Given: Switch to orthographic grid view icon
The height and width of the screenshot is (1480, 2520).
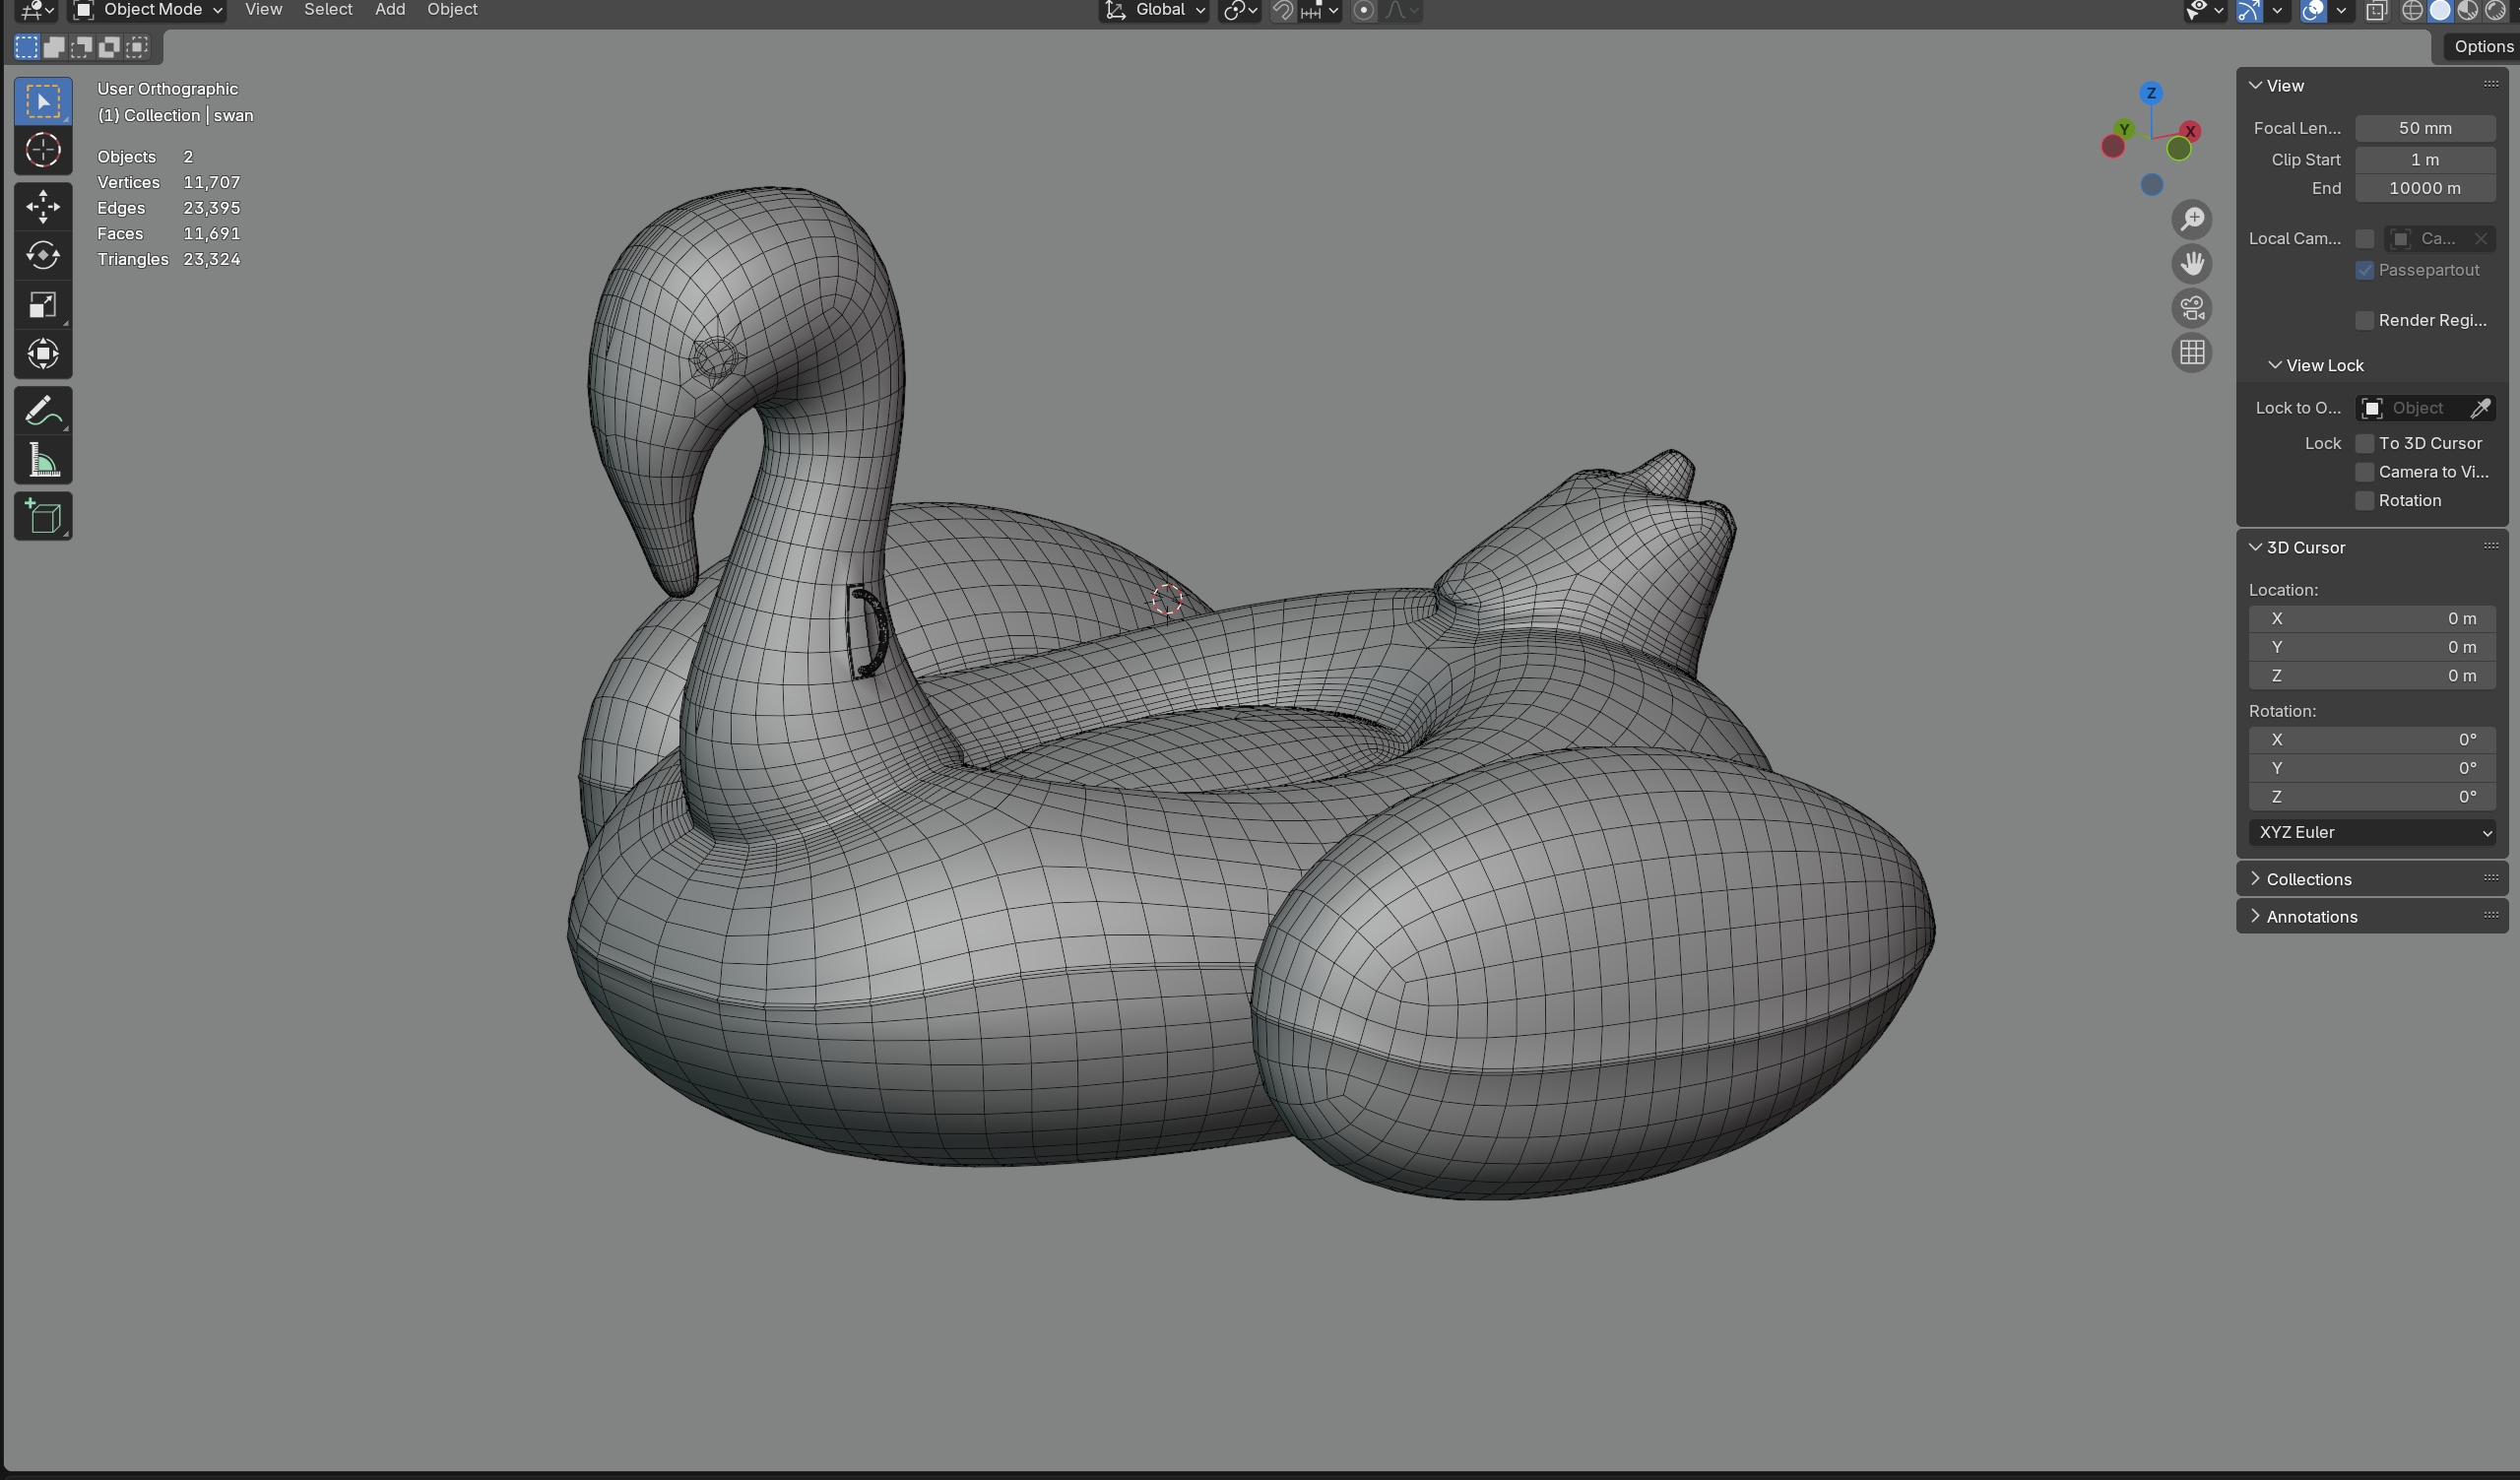Looking at the screenshot, I should [2192, 353].
